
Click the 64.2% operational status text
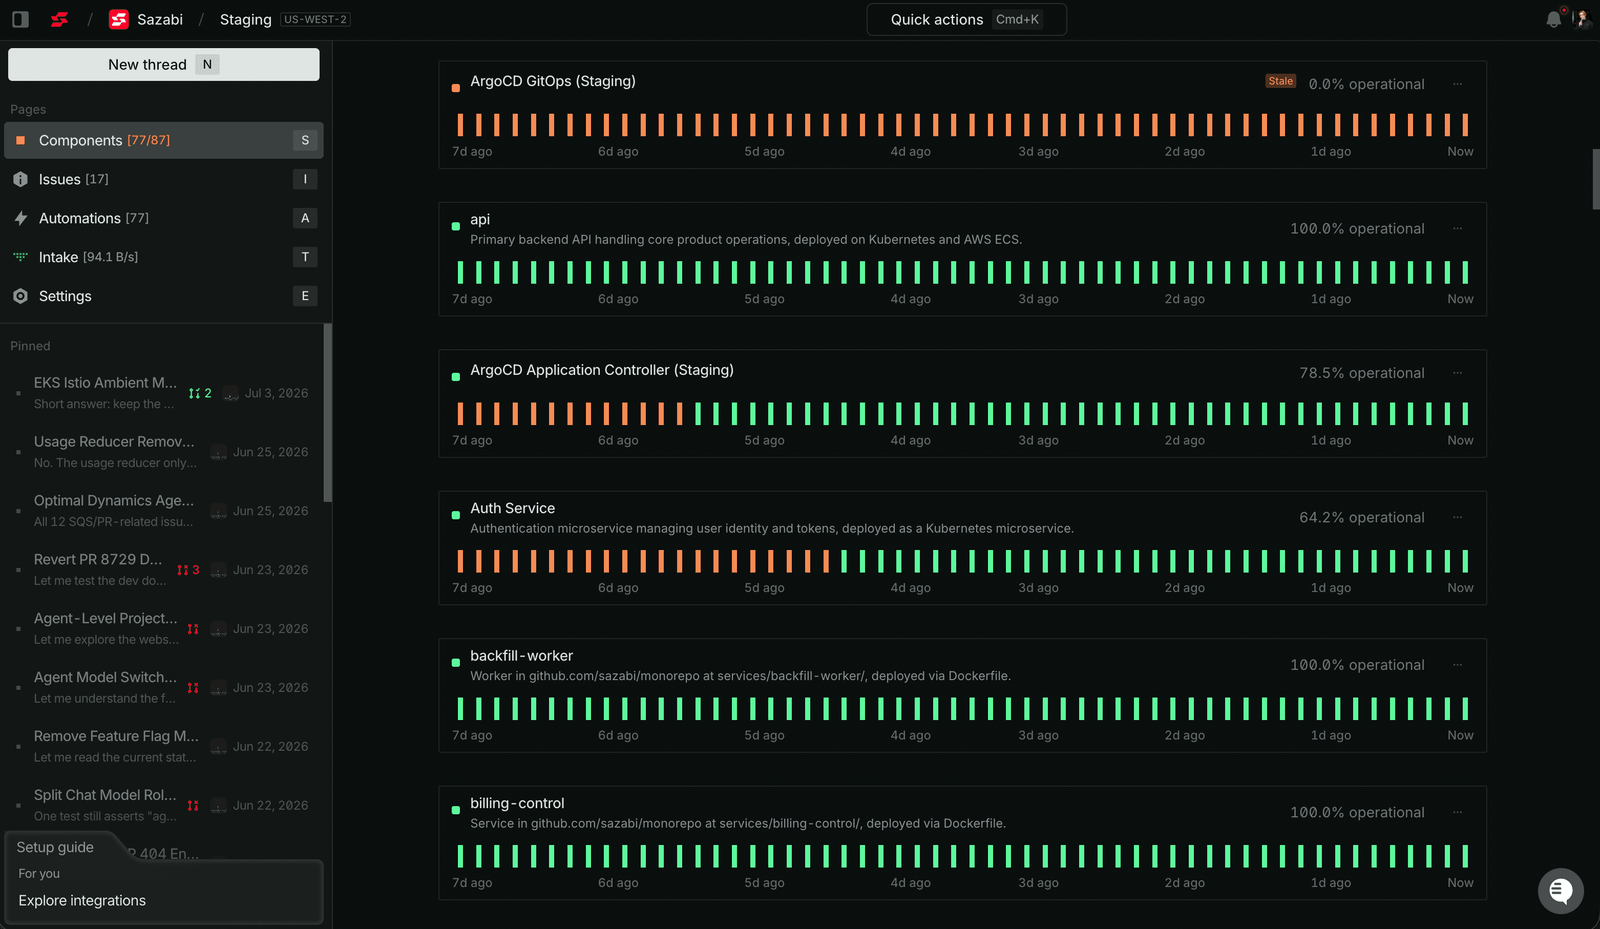(1362, 517)
